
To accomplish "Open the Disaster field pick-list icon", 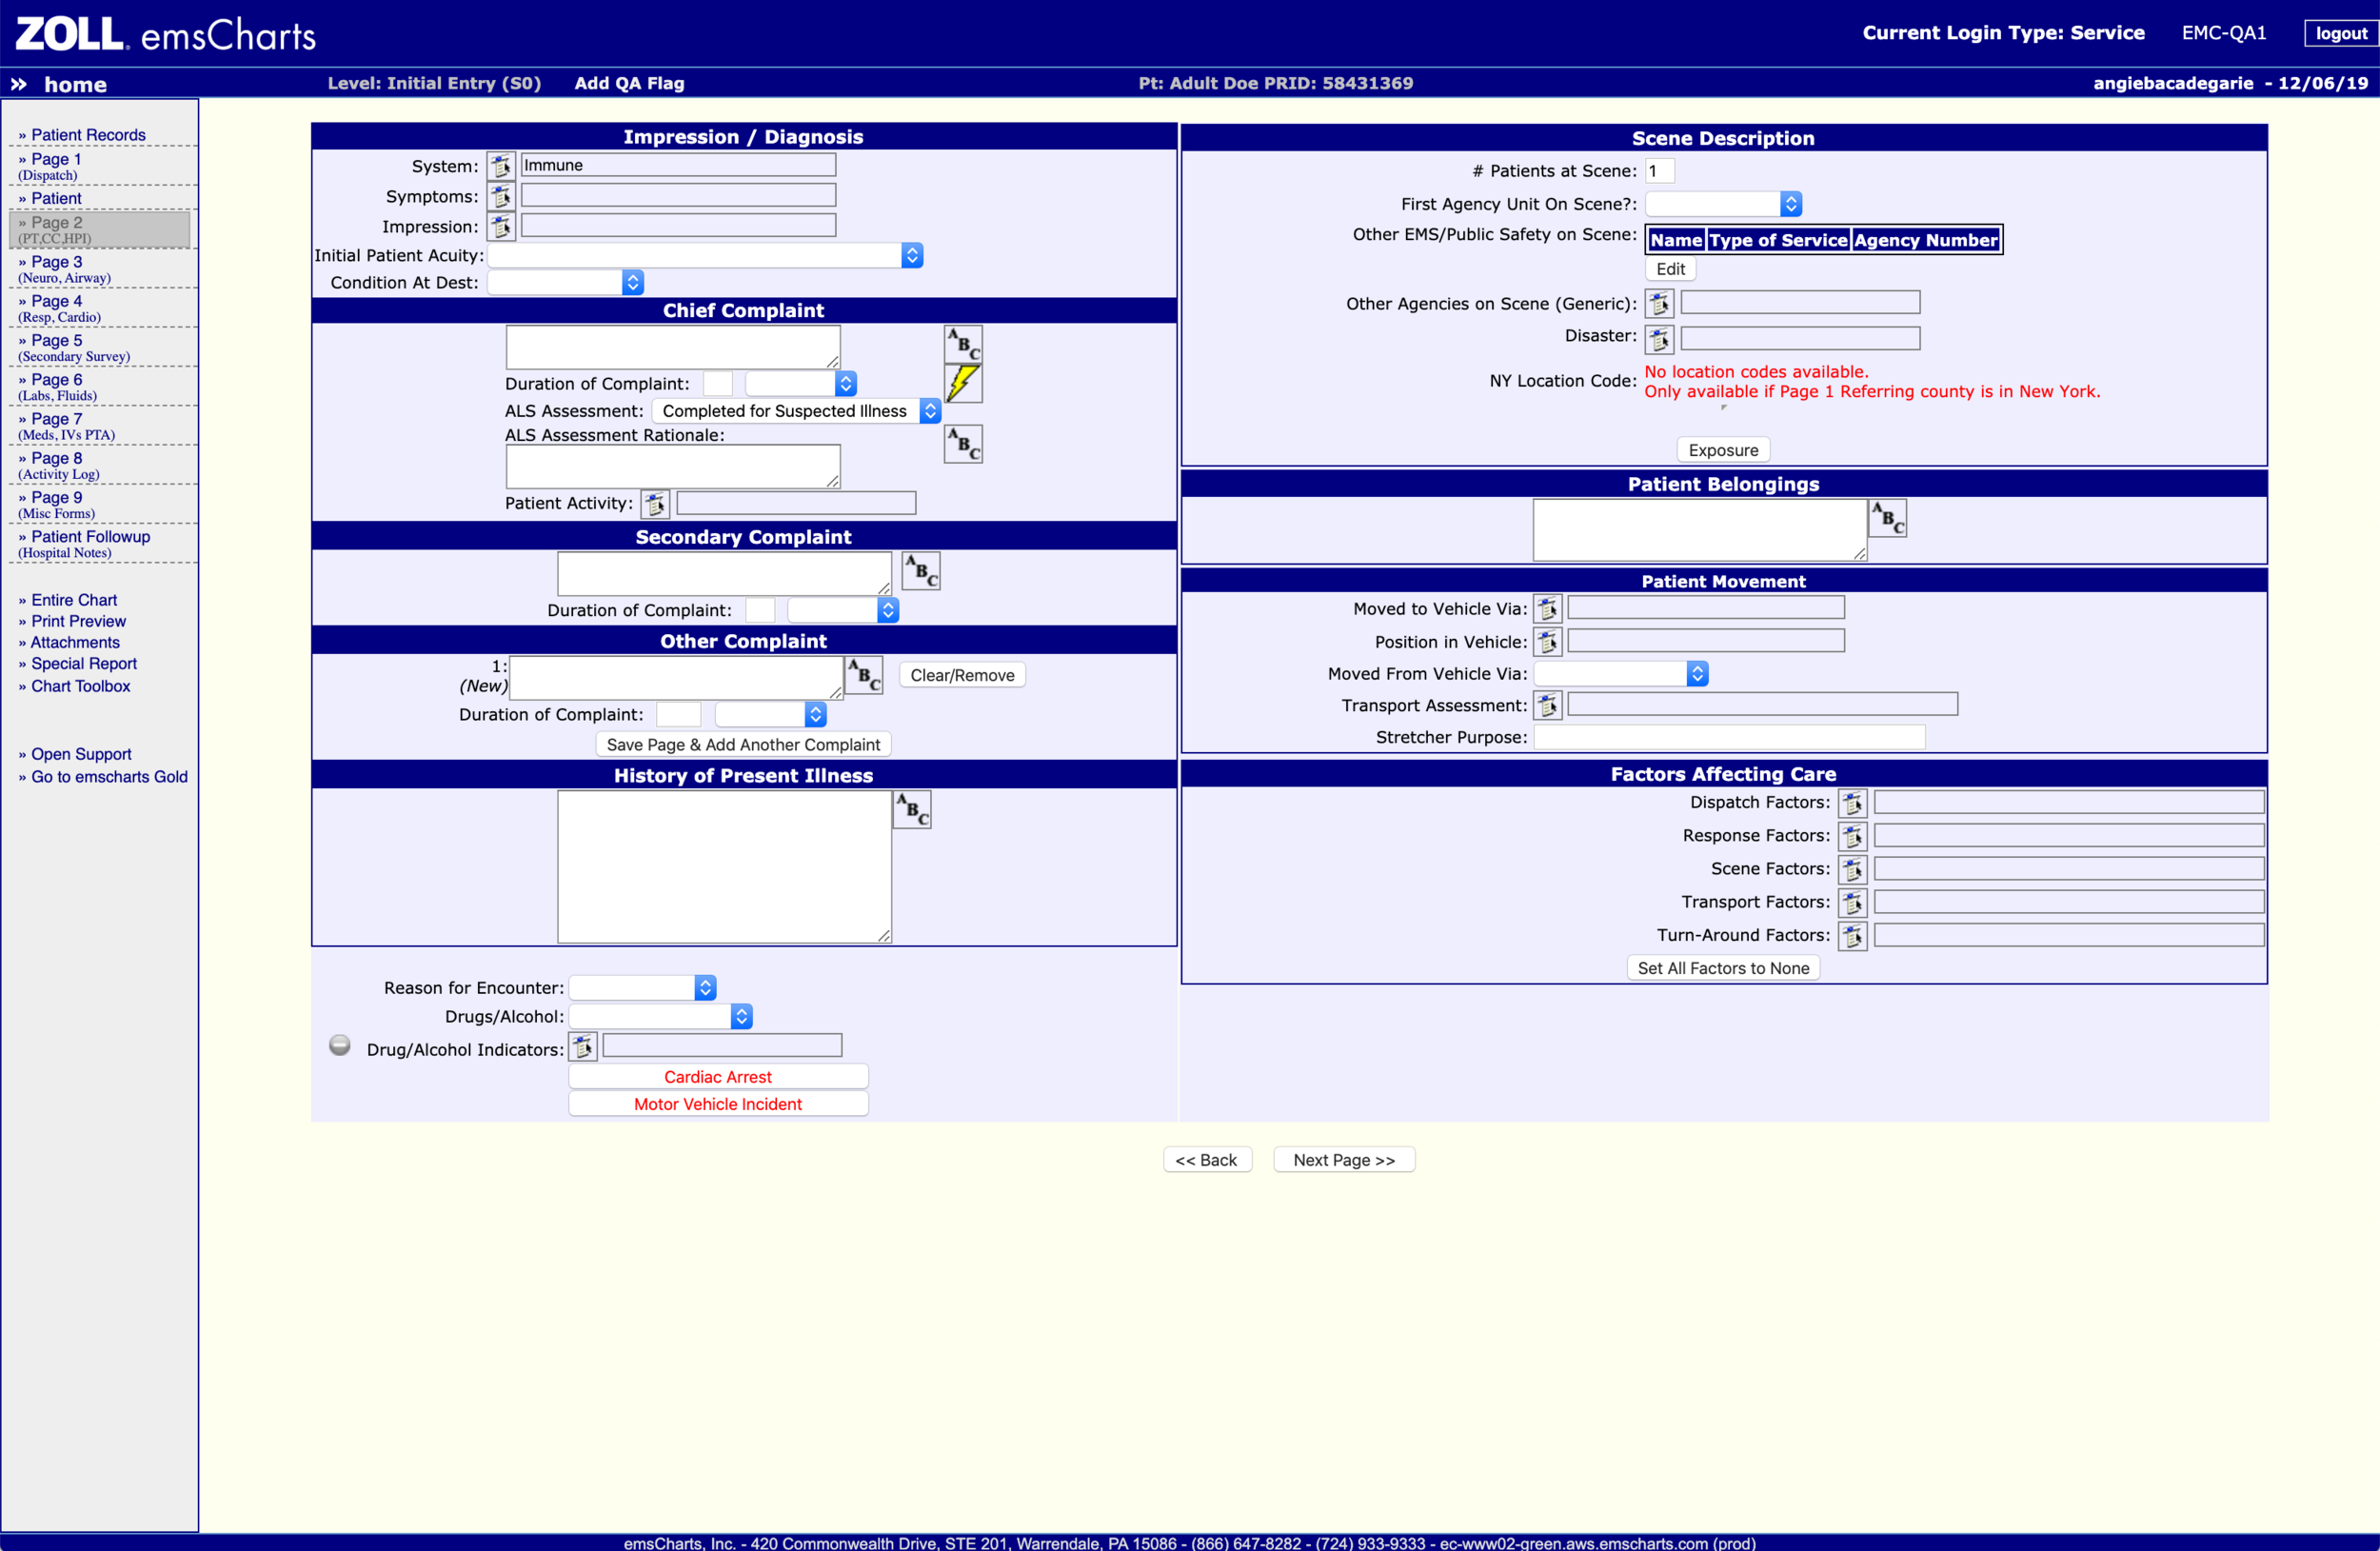I will [1659, 338].
